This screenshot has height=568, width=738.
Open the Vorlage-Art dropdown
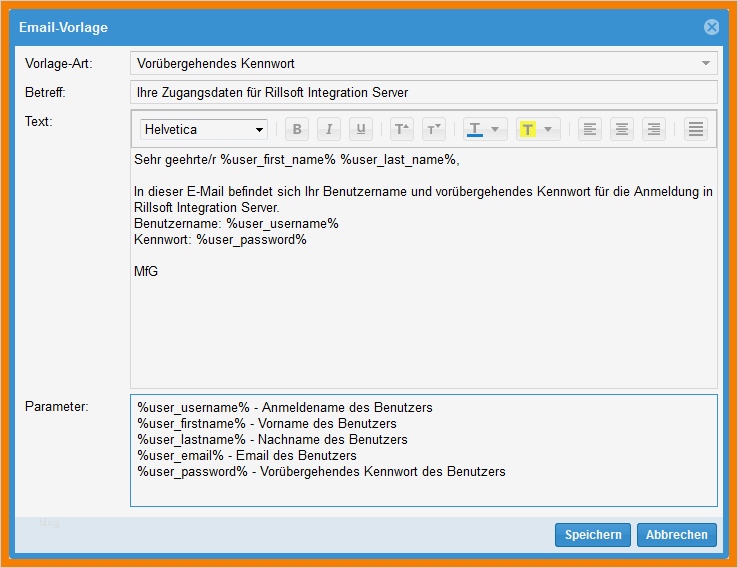point(424,64)
